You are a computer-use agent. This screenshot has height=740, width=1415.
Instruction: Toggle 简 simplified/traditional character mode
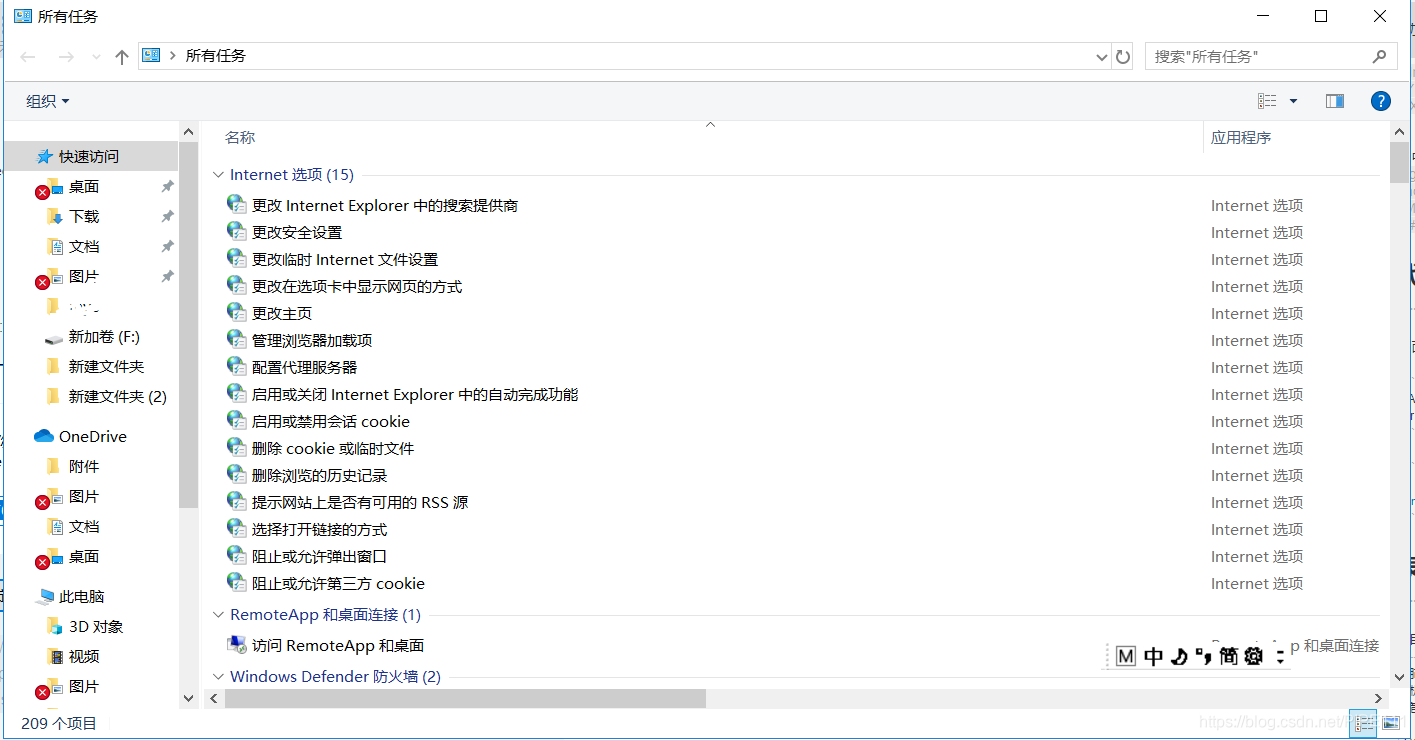tap(1229, 656)
